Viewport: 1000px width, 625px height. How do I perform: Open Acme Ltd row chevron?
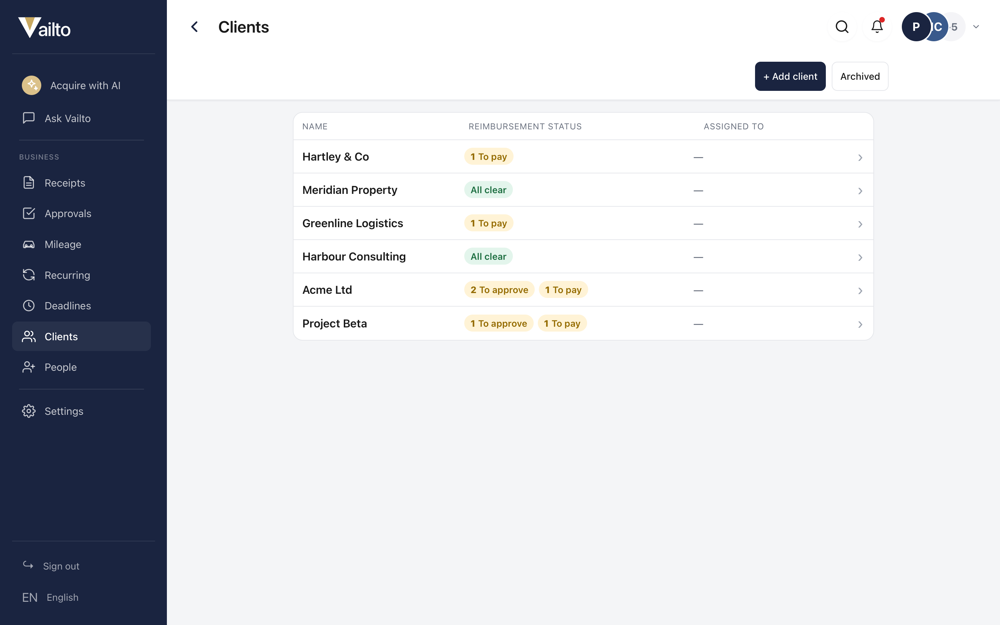coord(860,290)
